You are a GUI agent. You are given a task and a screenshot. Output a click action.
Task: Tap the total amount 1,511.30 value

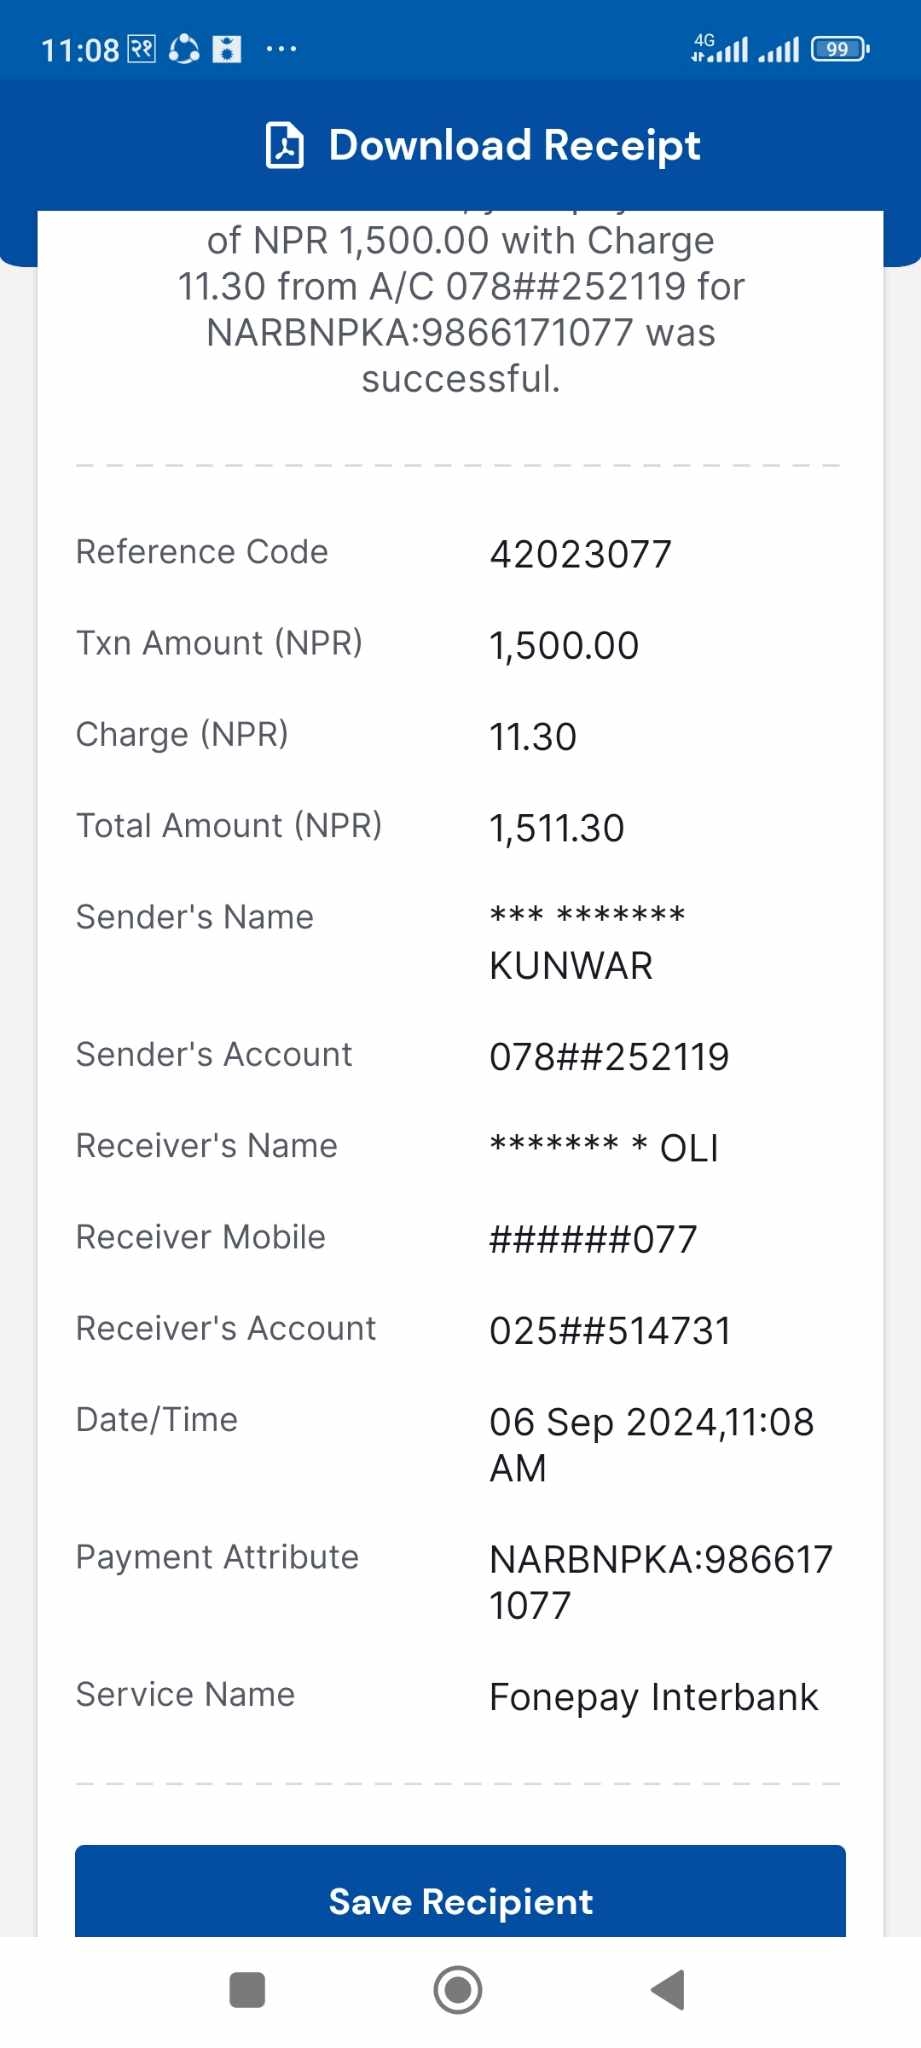click(x=556, y=829)
